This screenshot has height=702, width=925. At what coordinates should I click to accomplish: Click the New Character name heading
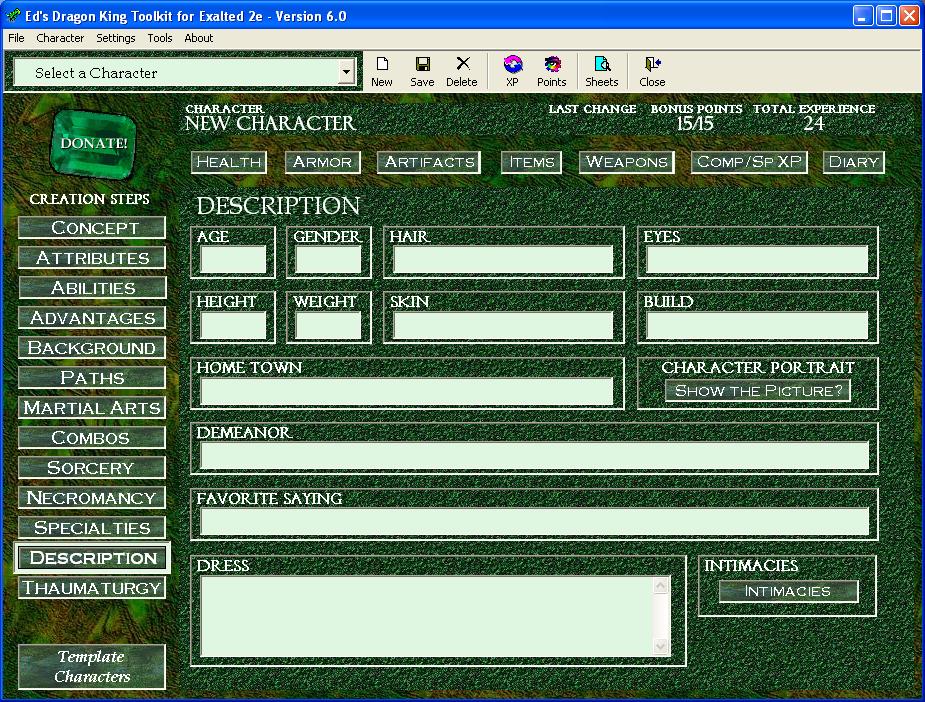click(x=270, y=123)
